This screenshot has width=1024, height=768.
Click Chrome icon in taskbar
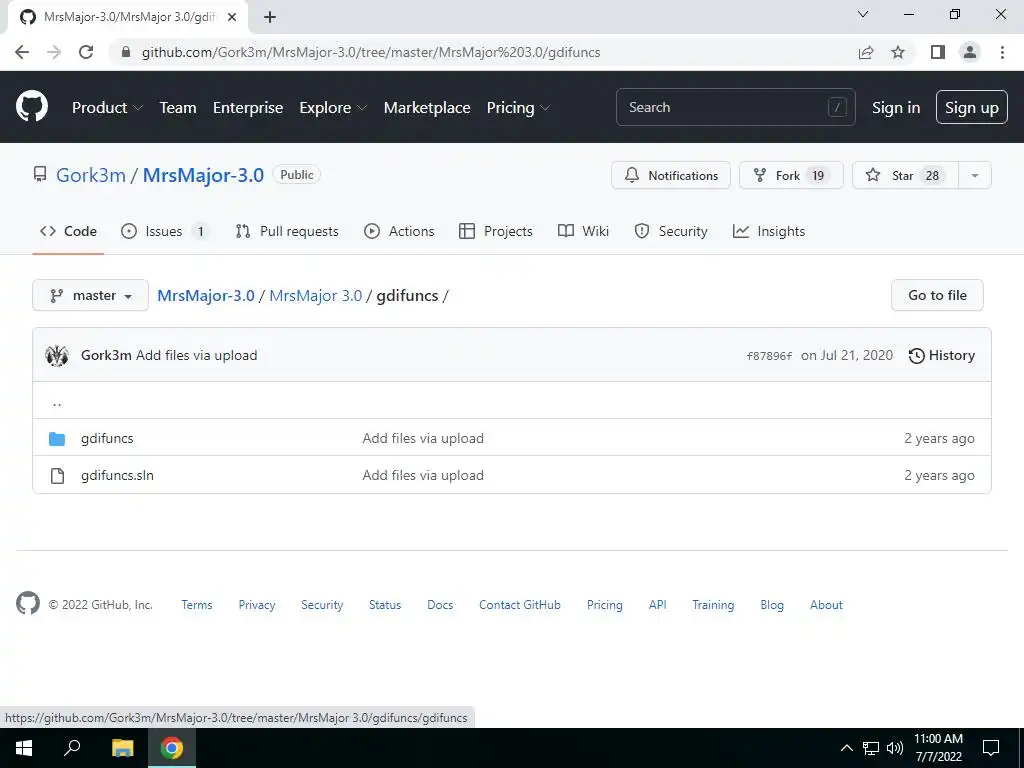click(x=172, y=748)
